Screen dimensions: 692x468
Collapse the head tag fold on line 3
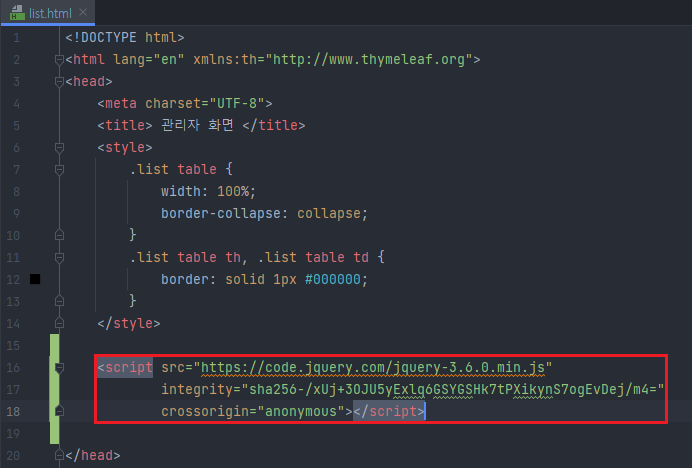pyautogui.click(x=59, y=82)
